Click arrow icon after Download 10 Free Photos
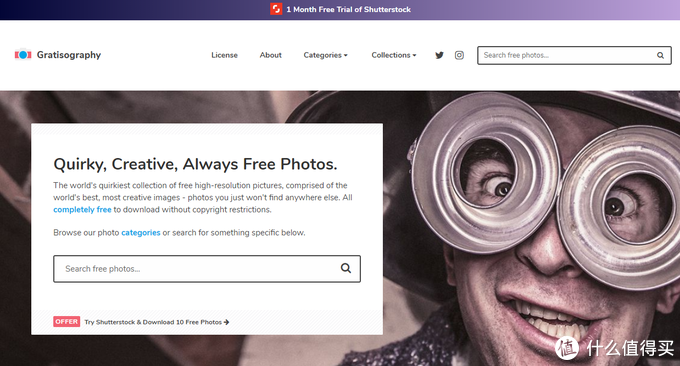The width and height of the screenshot is (680, 366). point(226,322)
